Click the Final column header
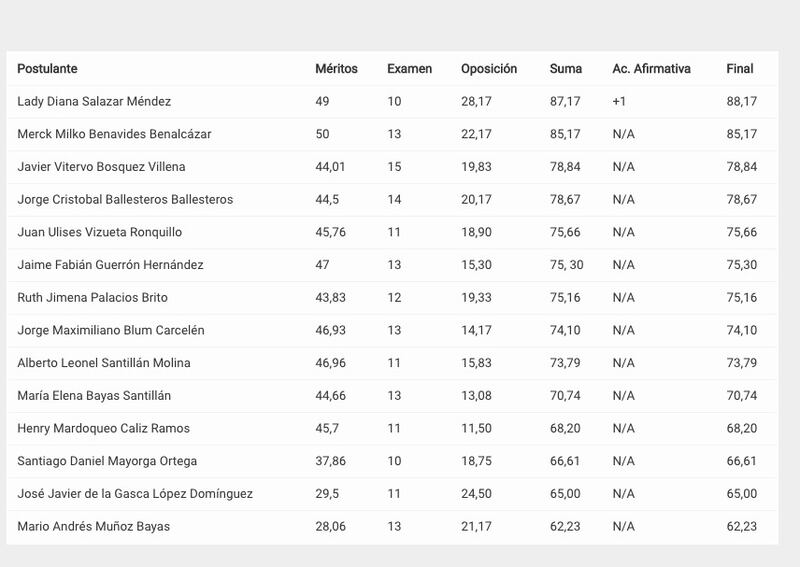The width and height of the screenshot is (800, 567). (x=740, y=68)
